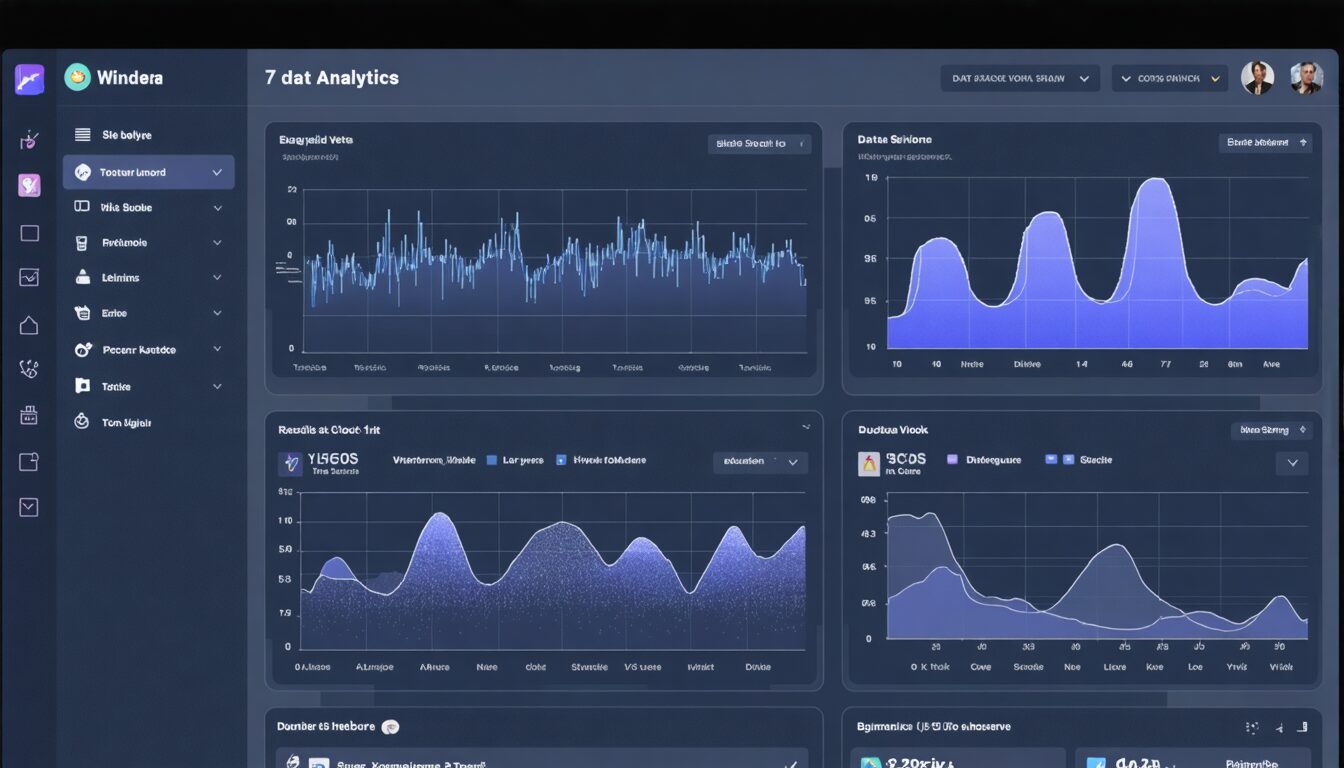Open the CODS CHINCK dropdown in header
The height and width of the screenshot is (768, 1344).
(1170, 78)
